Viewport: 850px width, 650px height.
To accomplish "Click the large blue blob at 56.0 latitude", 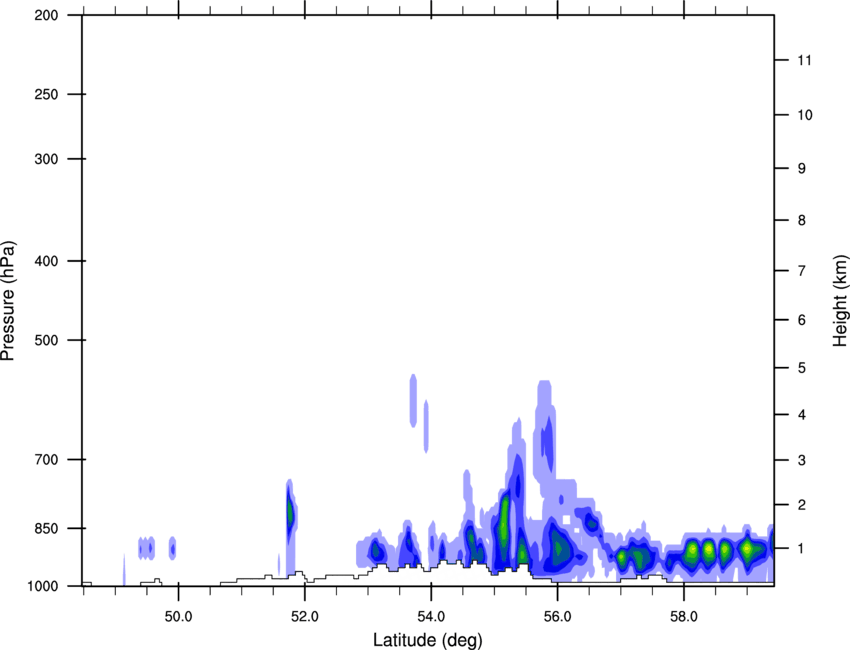I will pos(558,548).
